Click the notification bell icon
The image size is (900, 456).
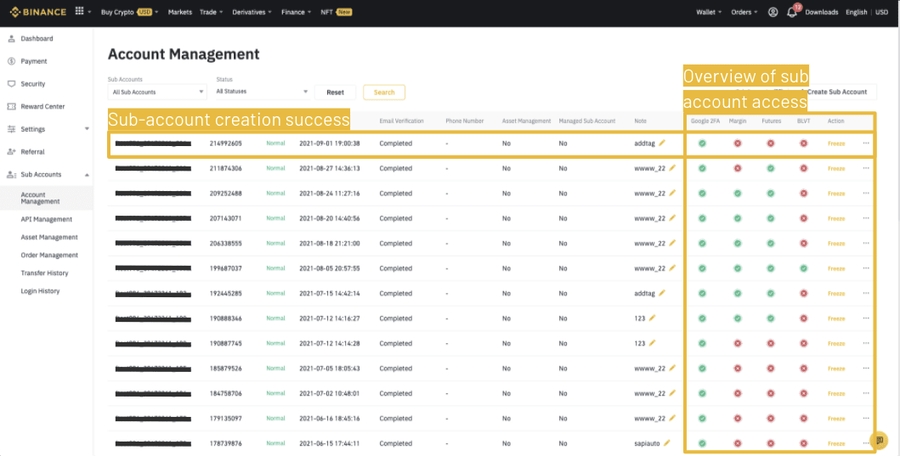click(792, 12)
